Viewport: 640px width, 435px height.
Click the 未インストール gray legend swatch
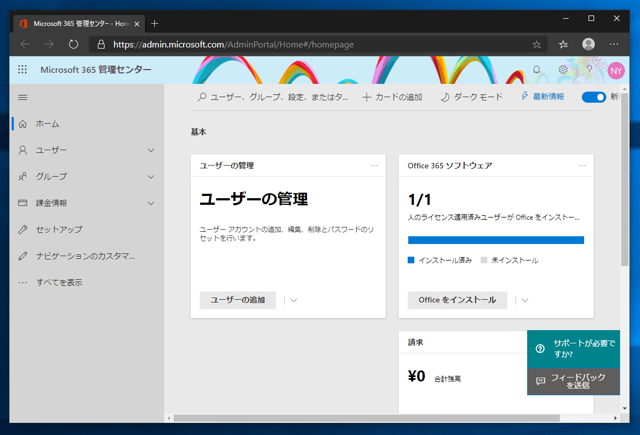[x=484, y=260]
